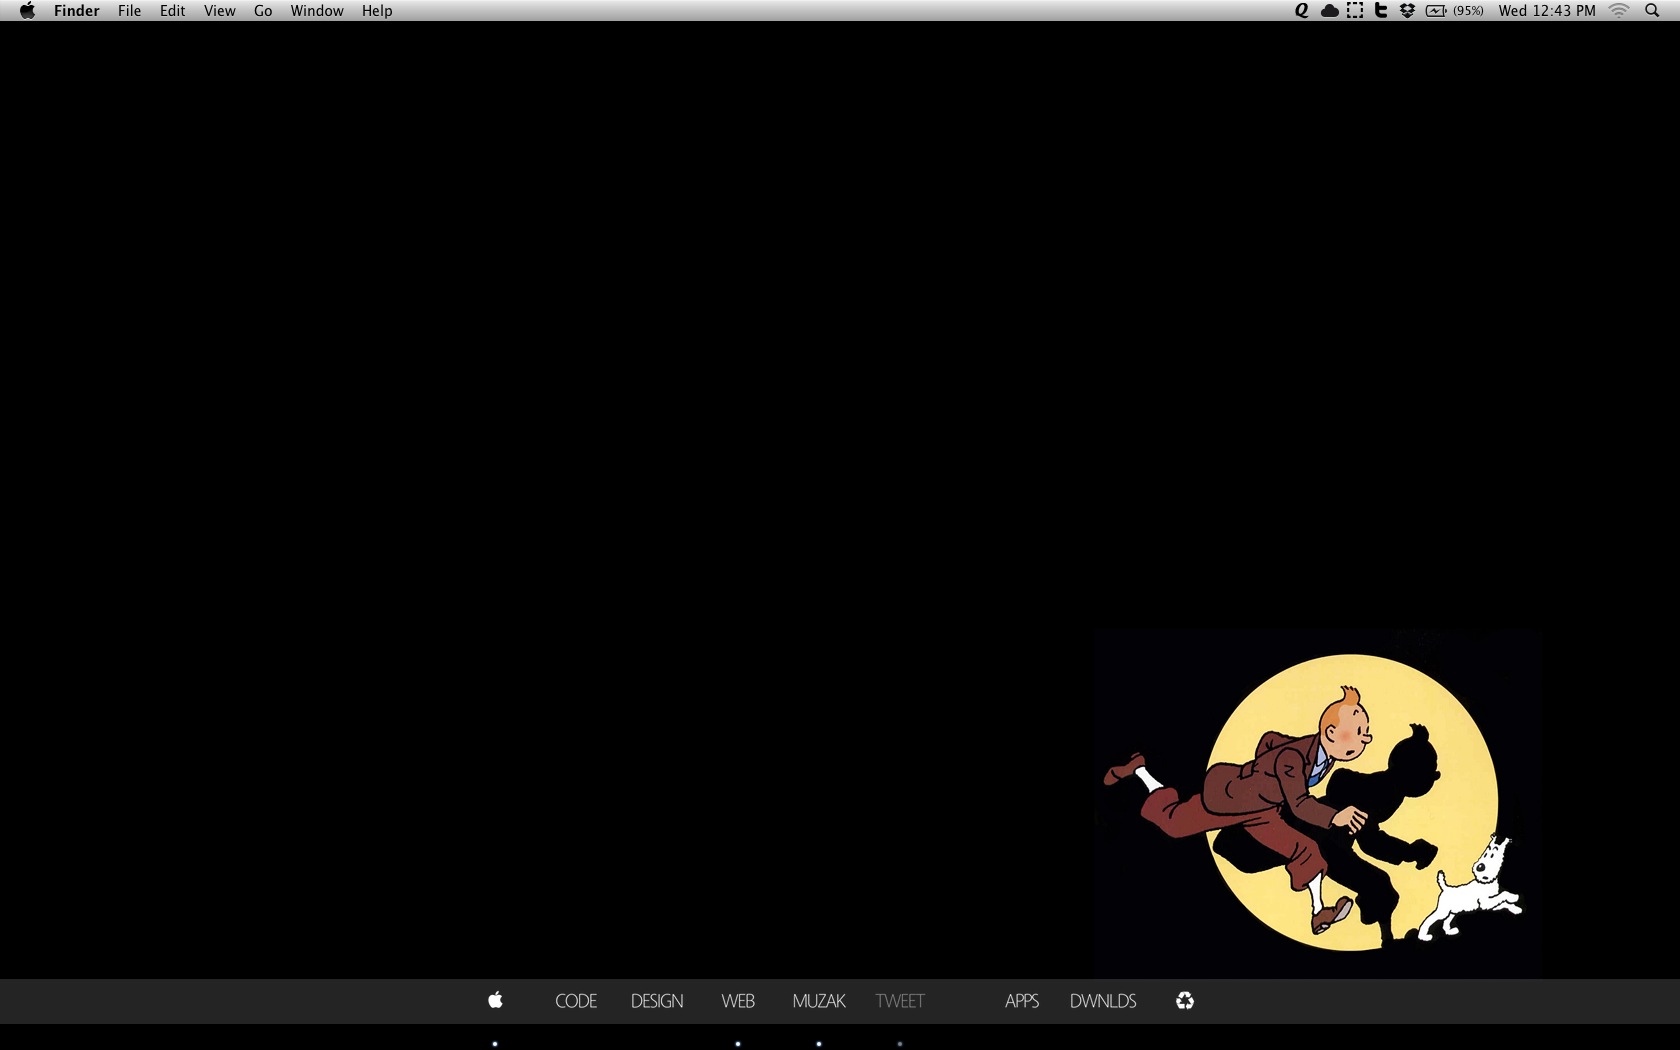
Task: Open Spotlight search magnifier
Action: click(1652, 11)
